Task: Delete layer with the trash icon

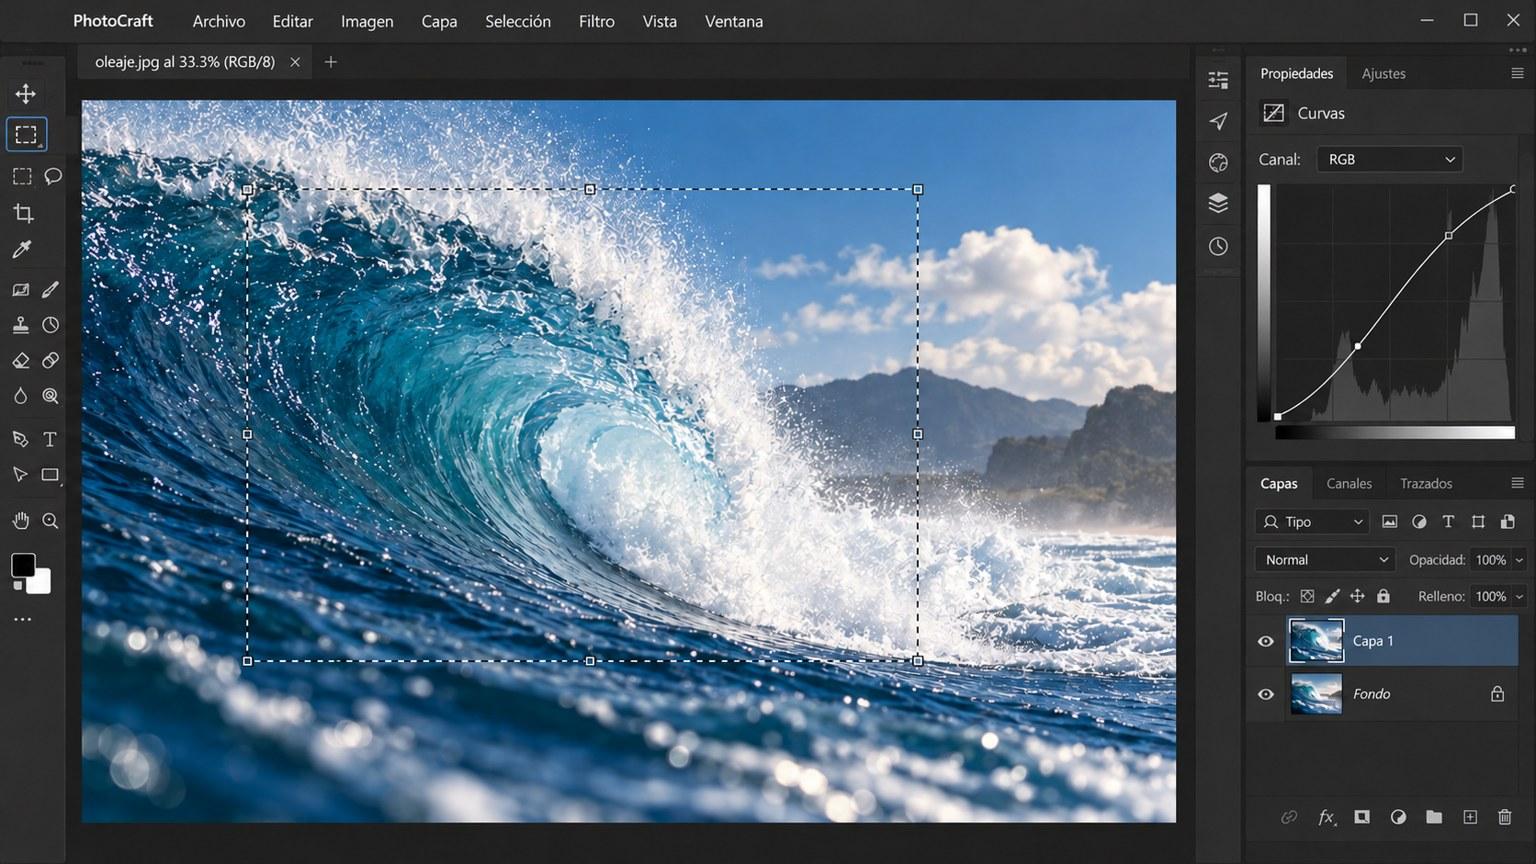Action: (x=1505, y=817)
